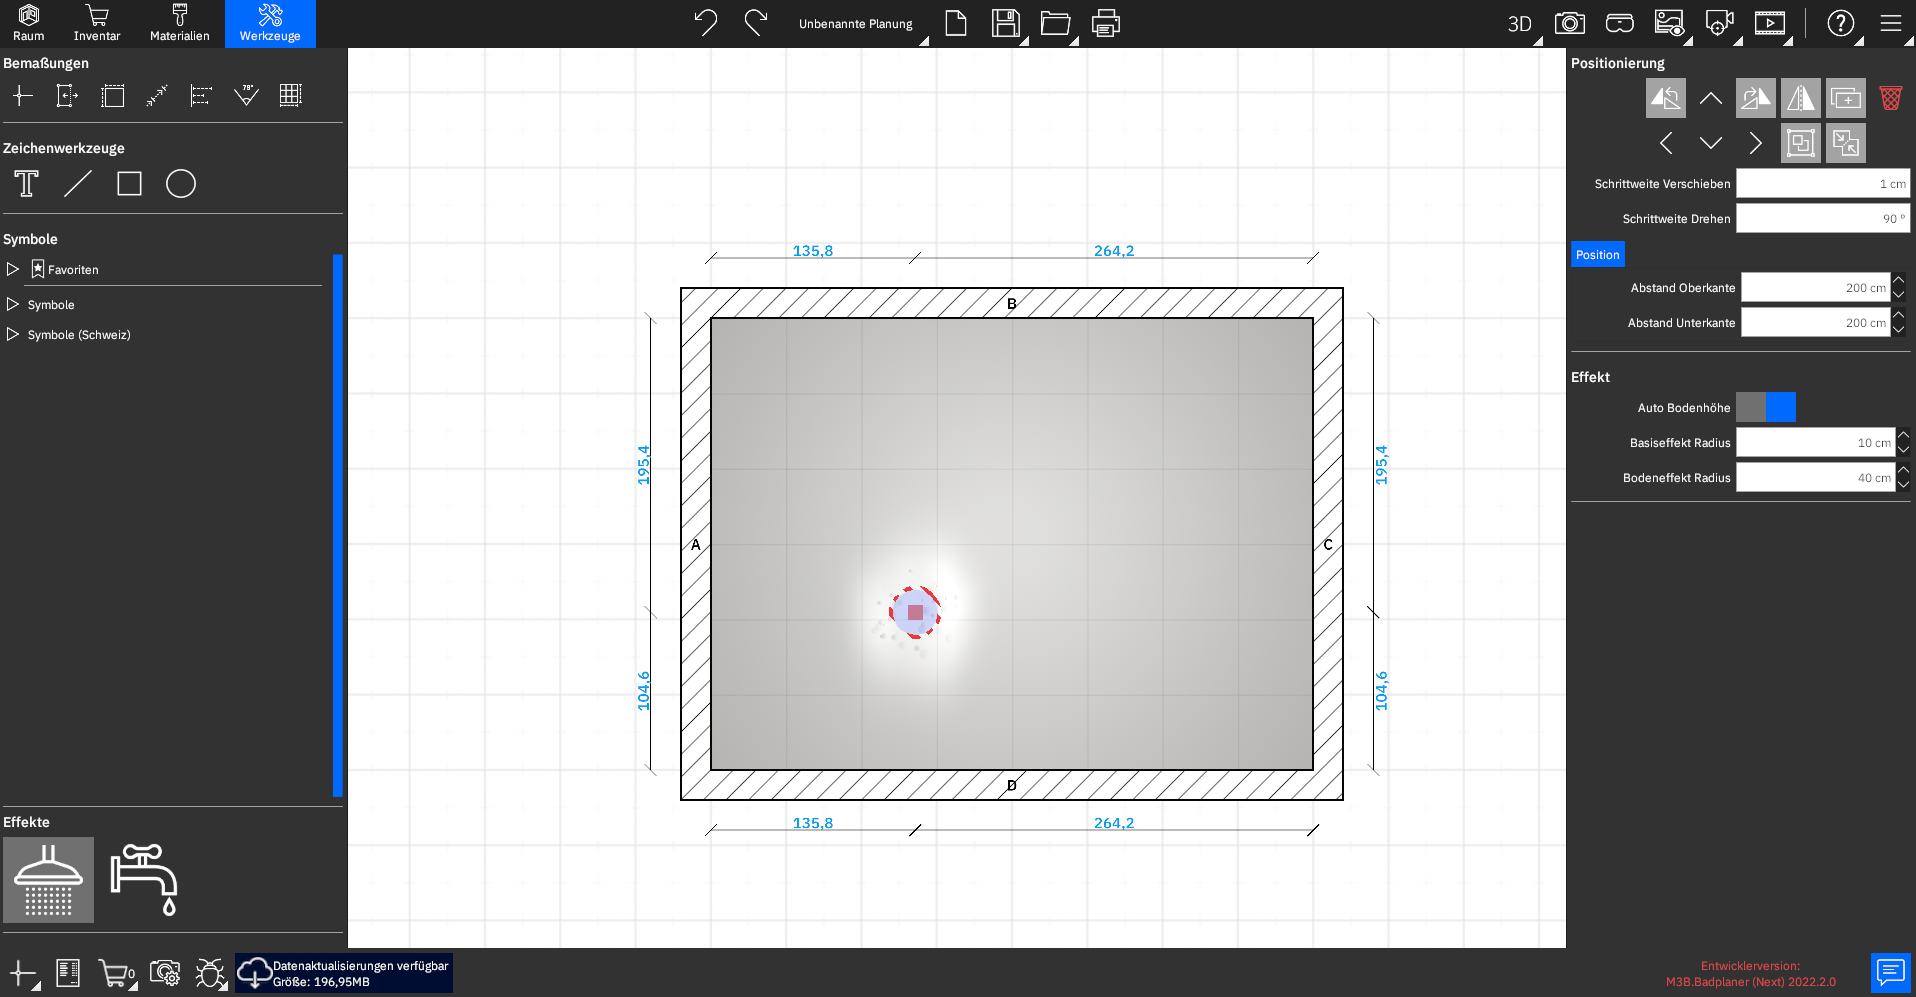Expand the Favoriten symbol group

coord(13,269)
